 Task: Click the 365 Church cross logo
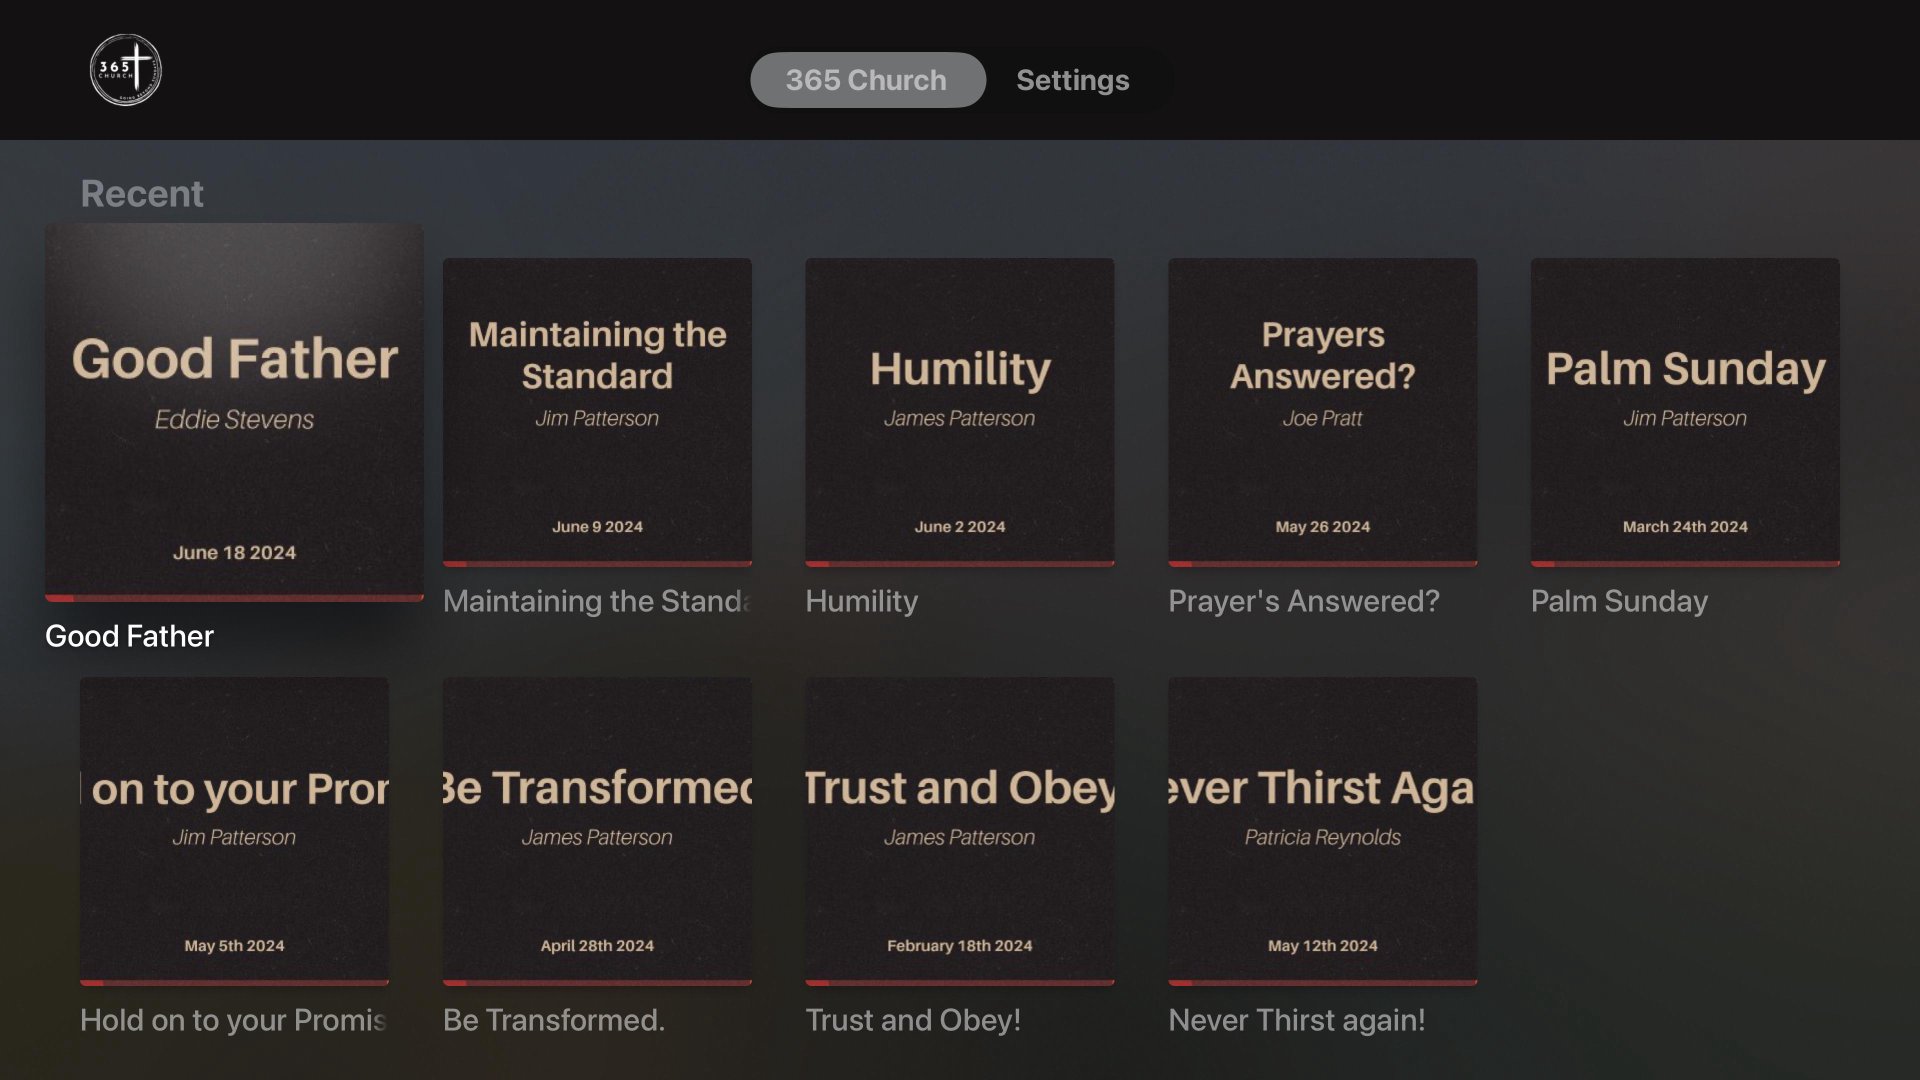pyautogui.click(x=126, y=70)
